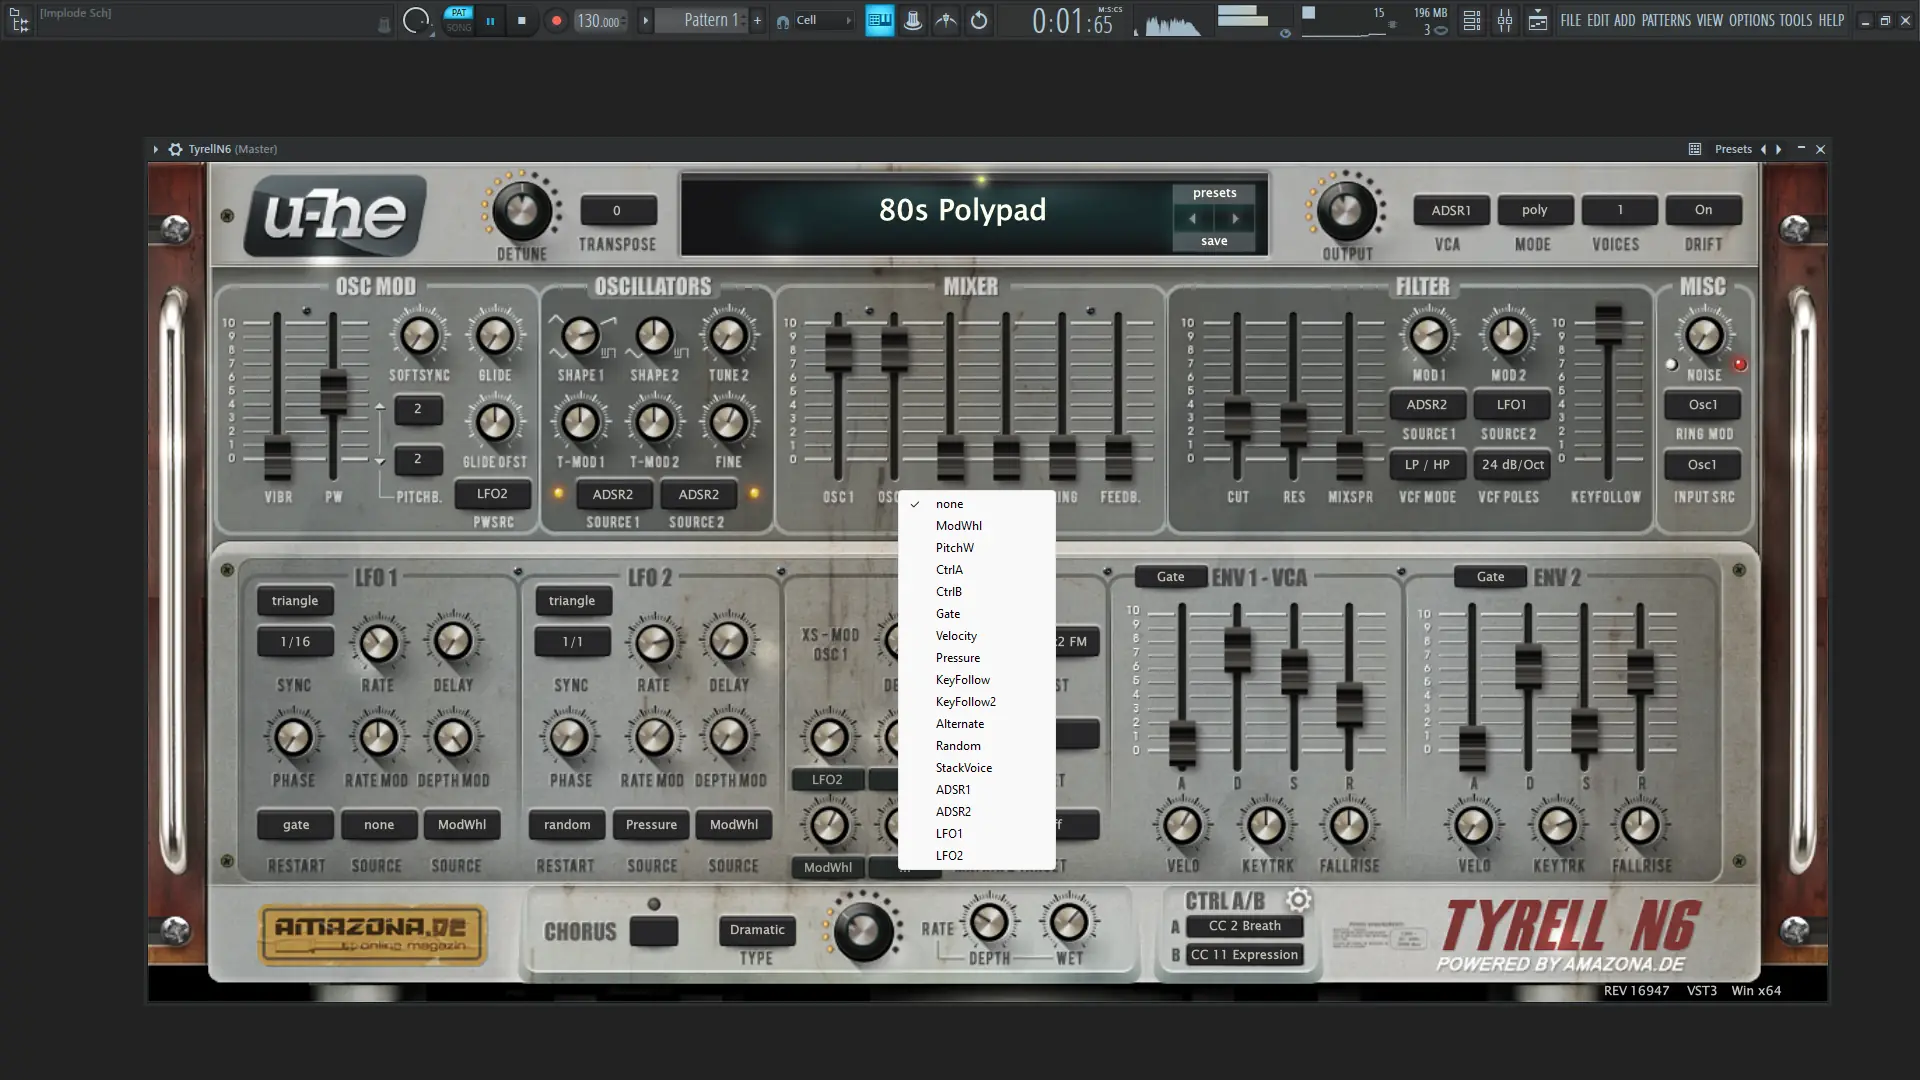Click the metronome icon

tap(912, 20)
